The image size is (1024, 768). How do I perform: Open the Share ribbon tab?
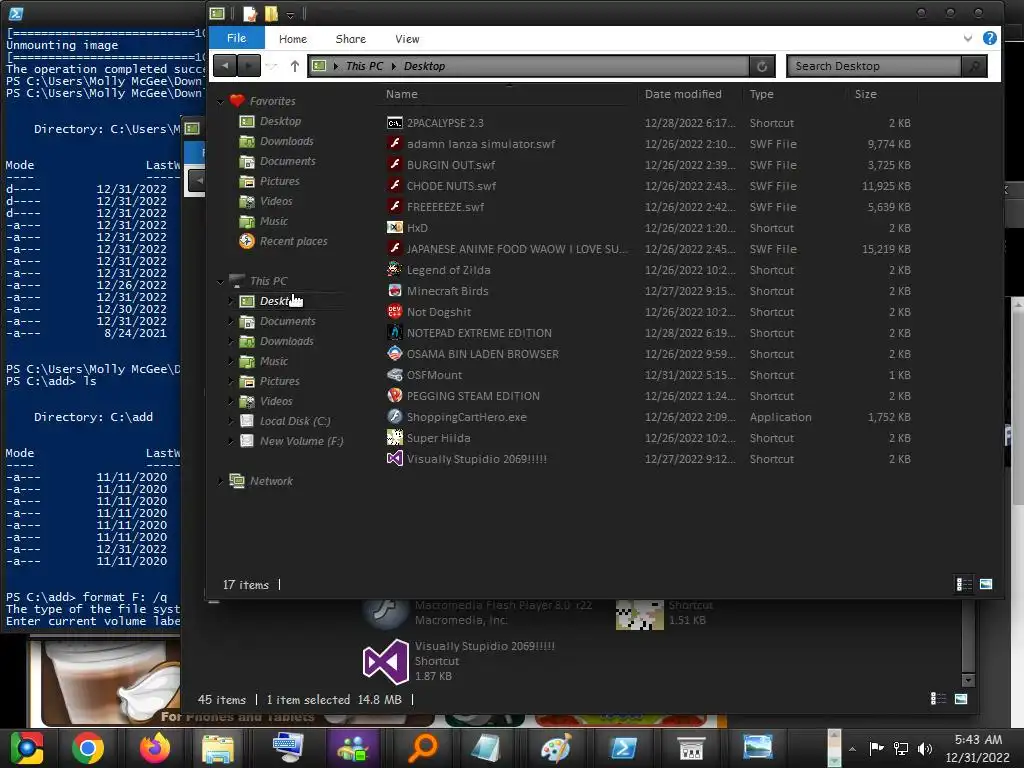(x=351, y=39)
